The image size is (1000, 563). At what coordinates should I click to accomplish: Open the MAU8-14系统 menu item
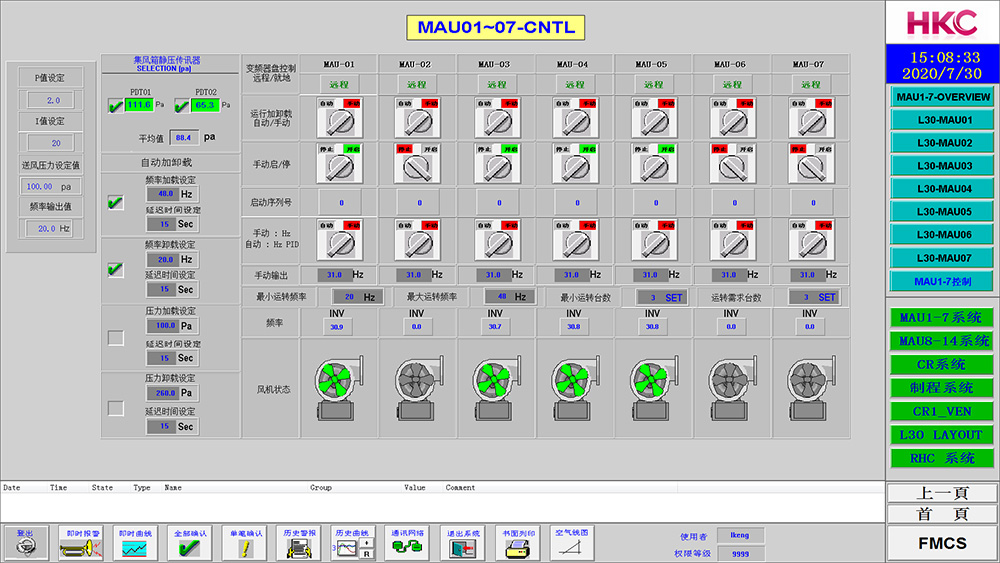coord(942,342)
